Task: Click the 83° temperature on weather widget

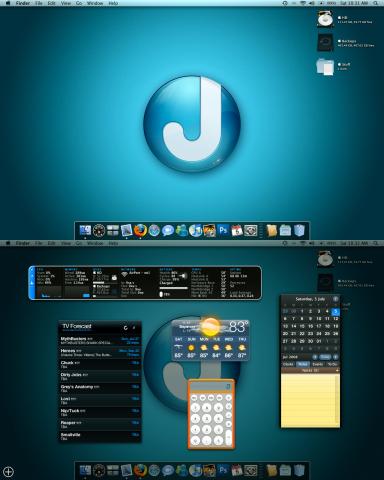Action: pos(239,327)
